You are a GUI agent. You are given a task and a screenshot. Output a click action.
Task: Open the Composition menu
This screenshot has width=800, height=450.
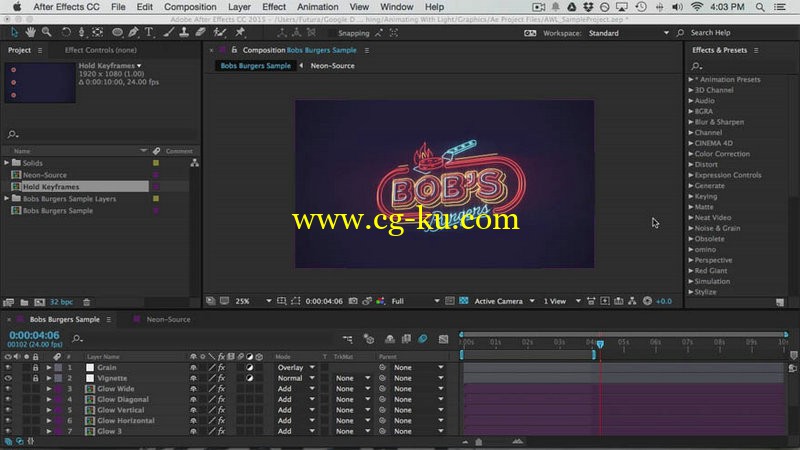190,7
